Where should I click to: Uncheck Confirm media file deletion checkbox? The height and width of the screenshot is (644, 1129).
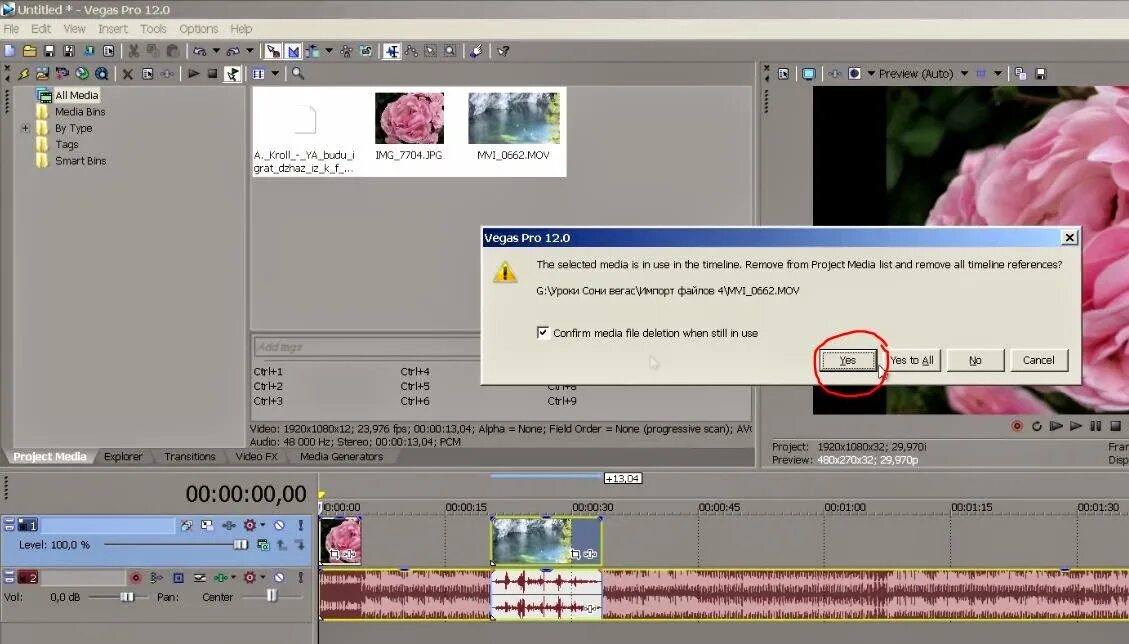coord(543,332)
